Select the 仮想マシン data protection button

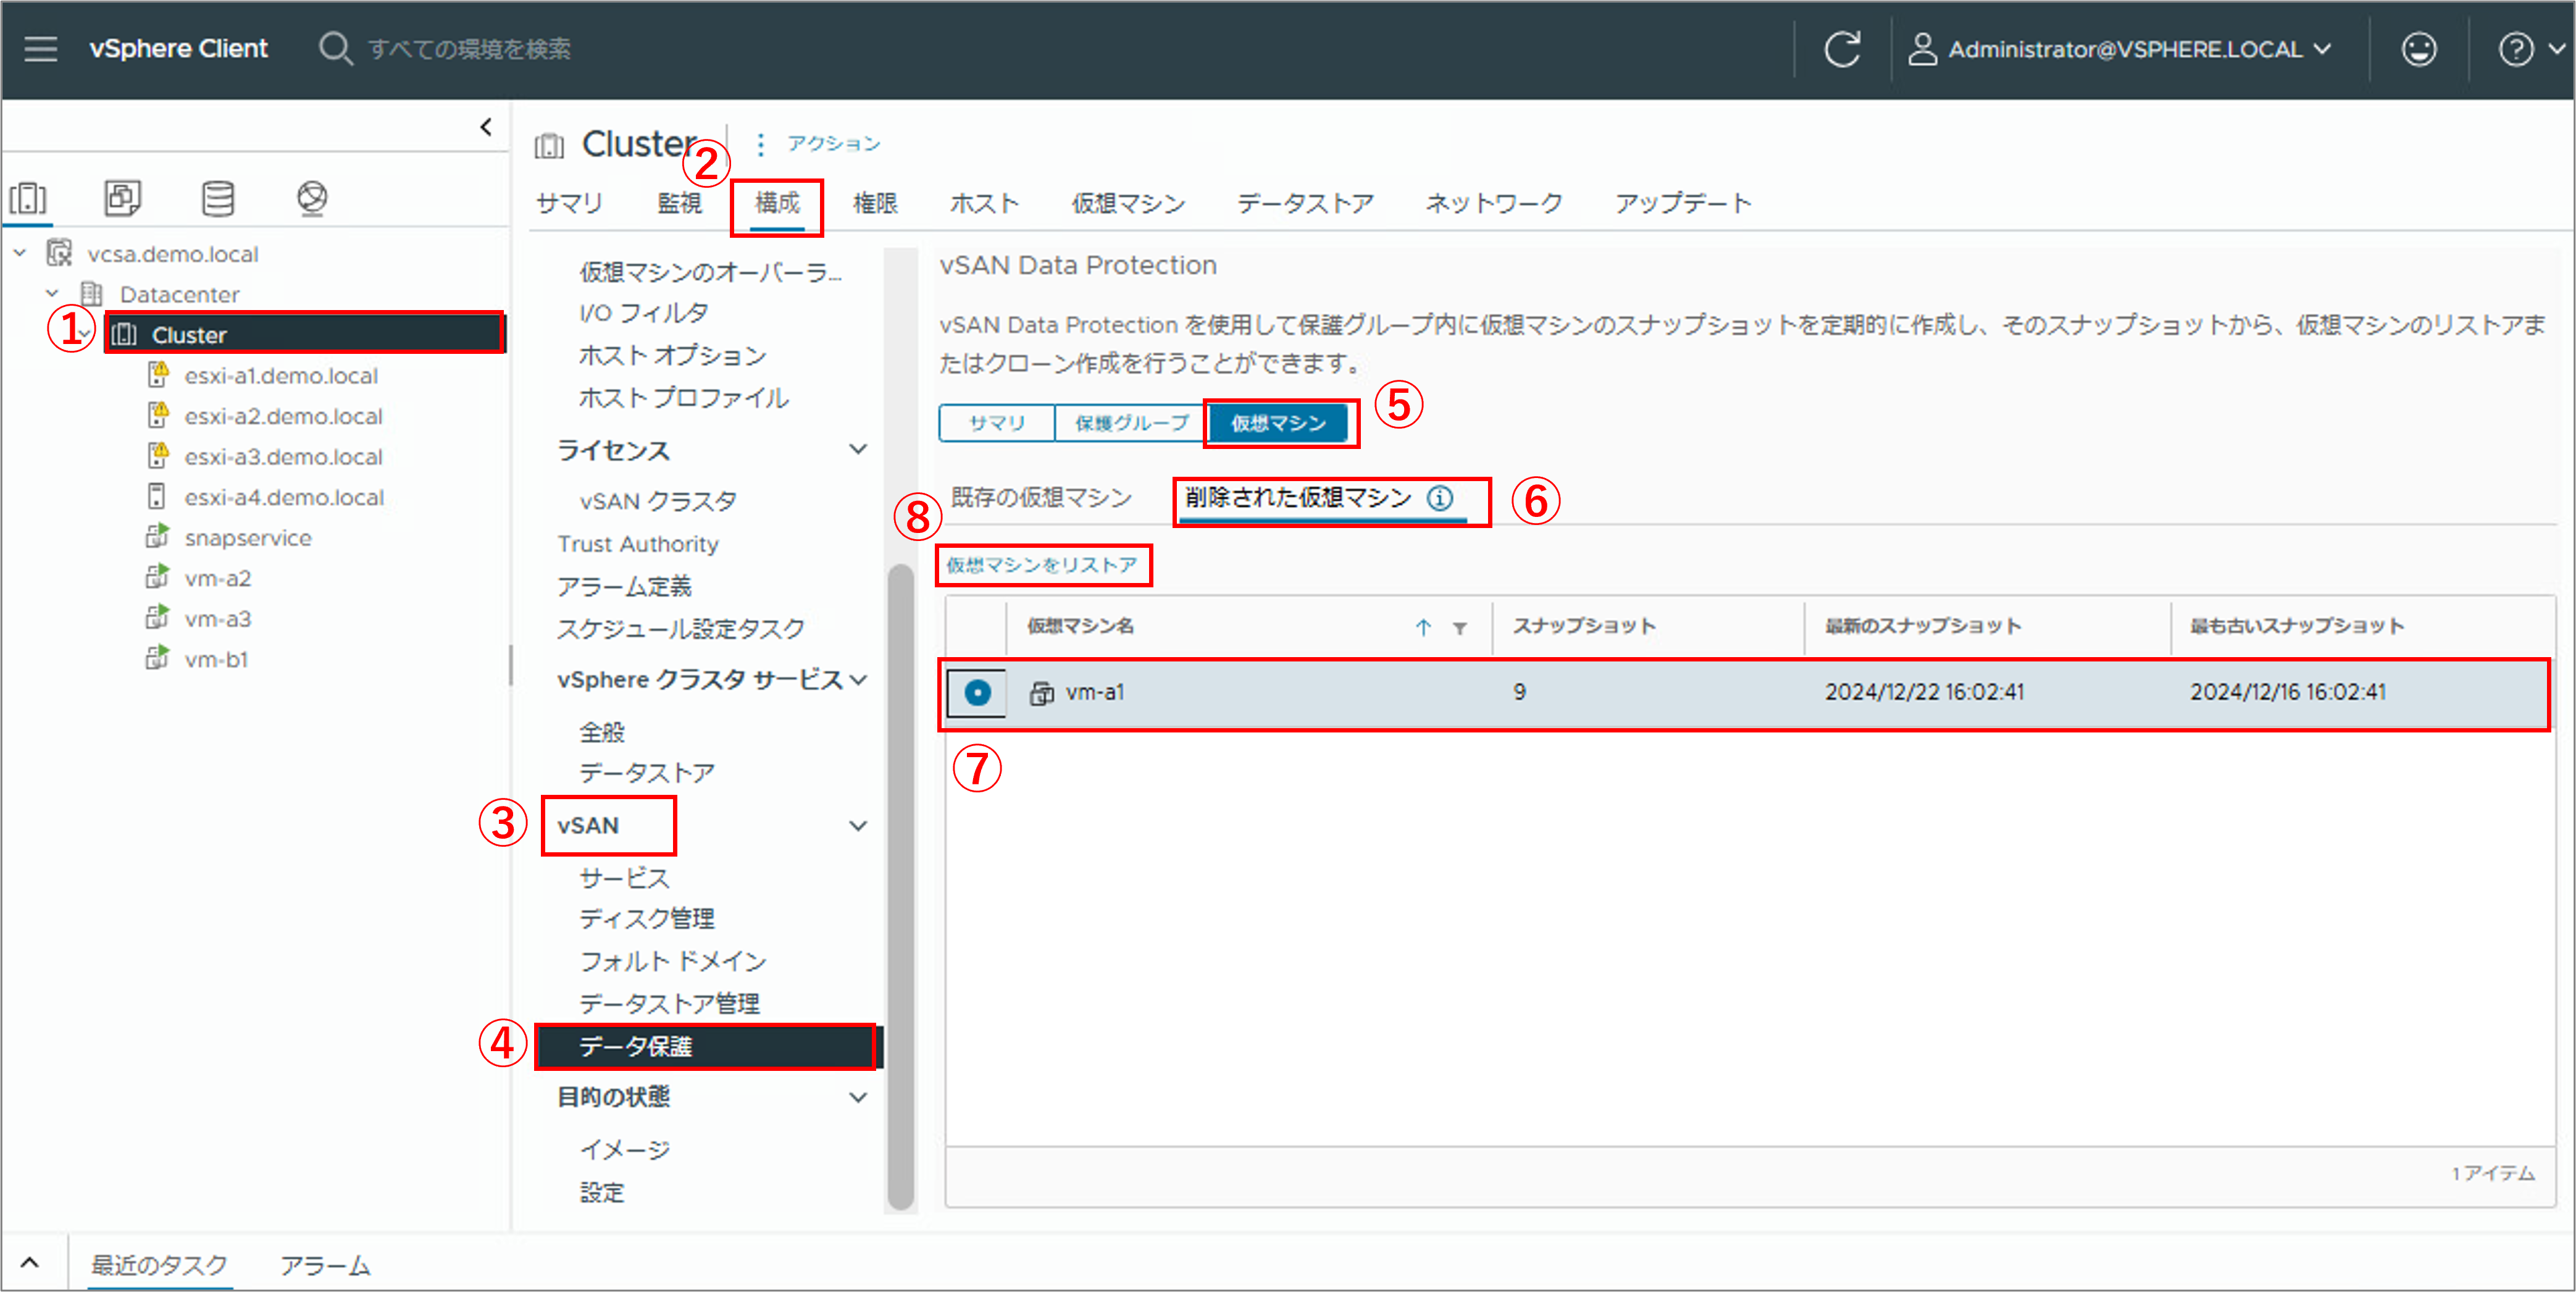pyautogui.click(x=1278, y=422)
